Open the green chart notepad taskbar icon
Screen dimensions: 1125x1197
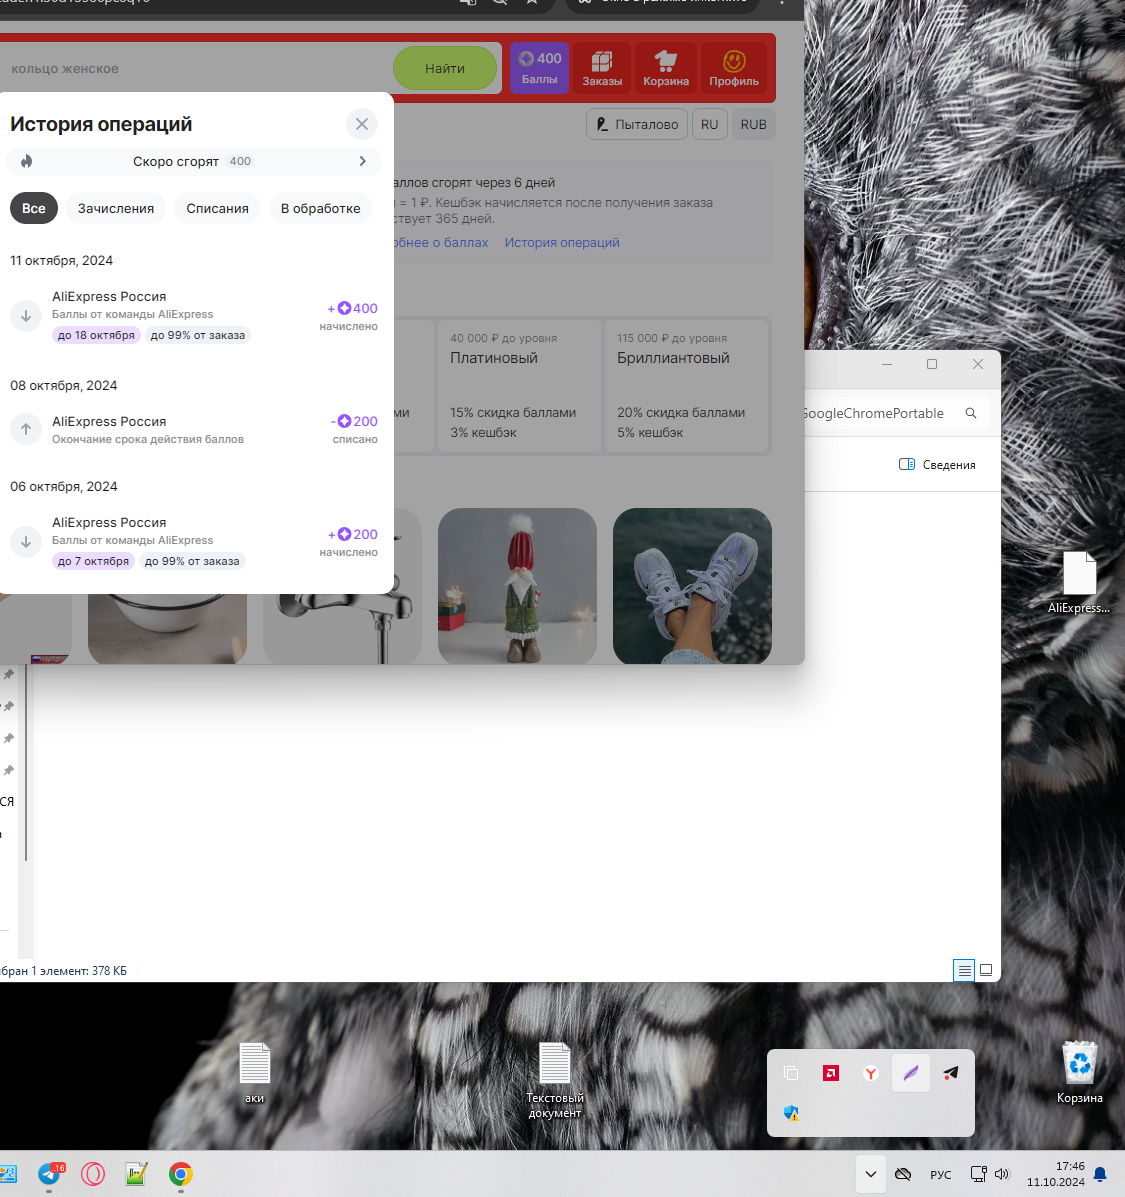coord(137,1174)
